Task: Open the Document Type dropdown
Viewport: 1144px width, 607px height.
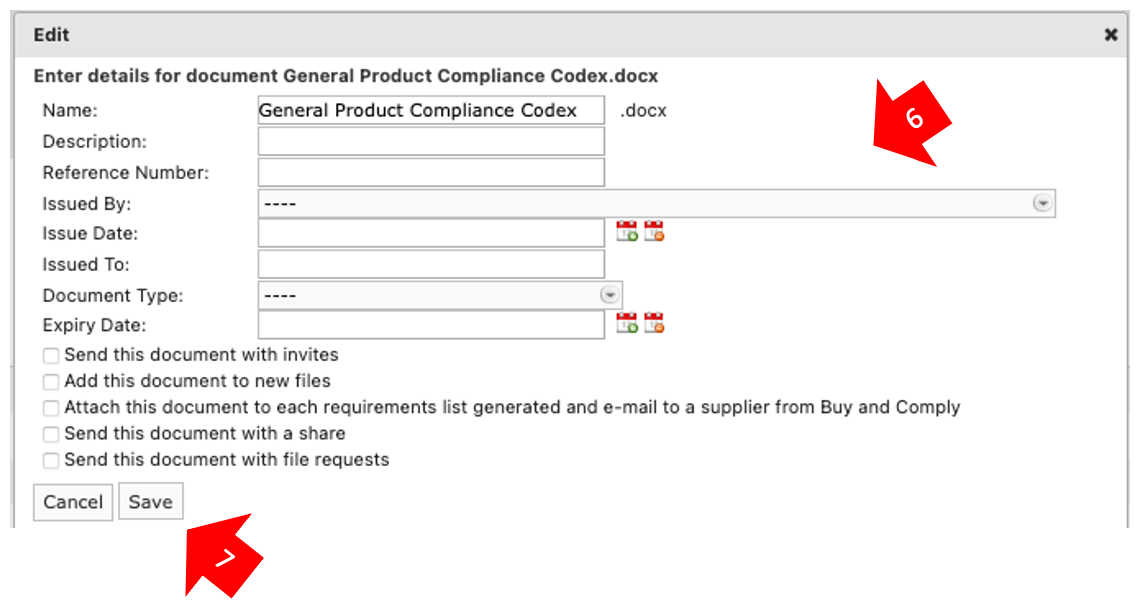Action: [x=440, y=295]
